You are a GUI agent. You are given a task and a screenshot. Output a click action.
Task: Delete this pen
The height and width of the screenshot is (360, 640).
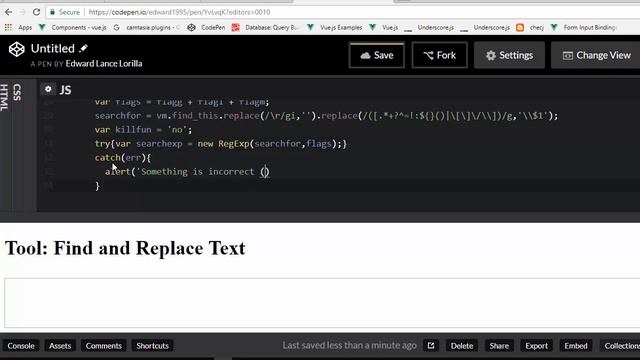(x=462, y=346)
